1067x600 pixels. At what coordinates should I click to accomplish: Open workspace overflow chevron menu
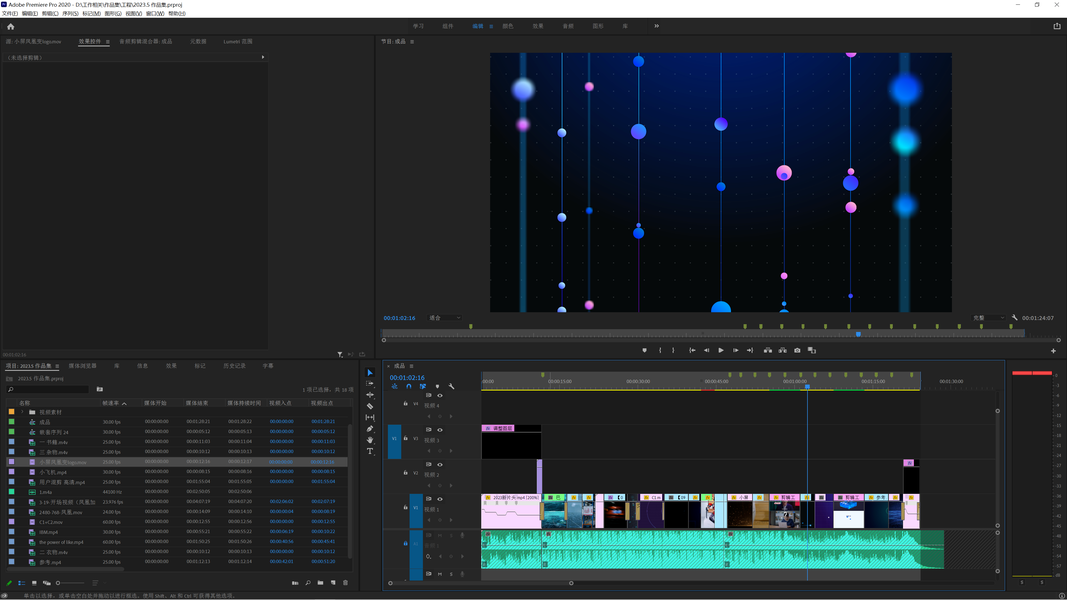[656, 26]
